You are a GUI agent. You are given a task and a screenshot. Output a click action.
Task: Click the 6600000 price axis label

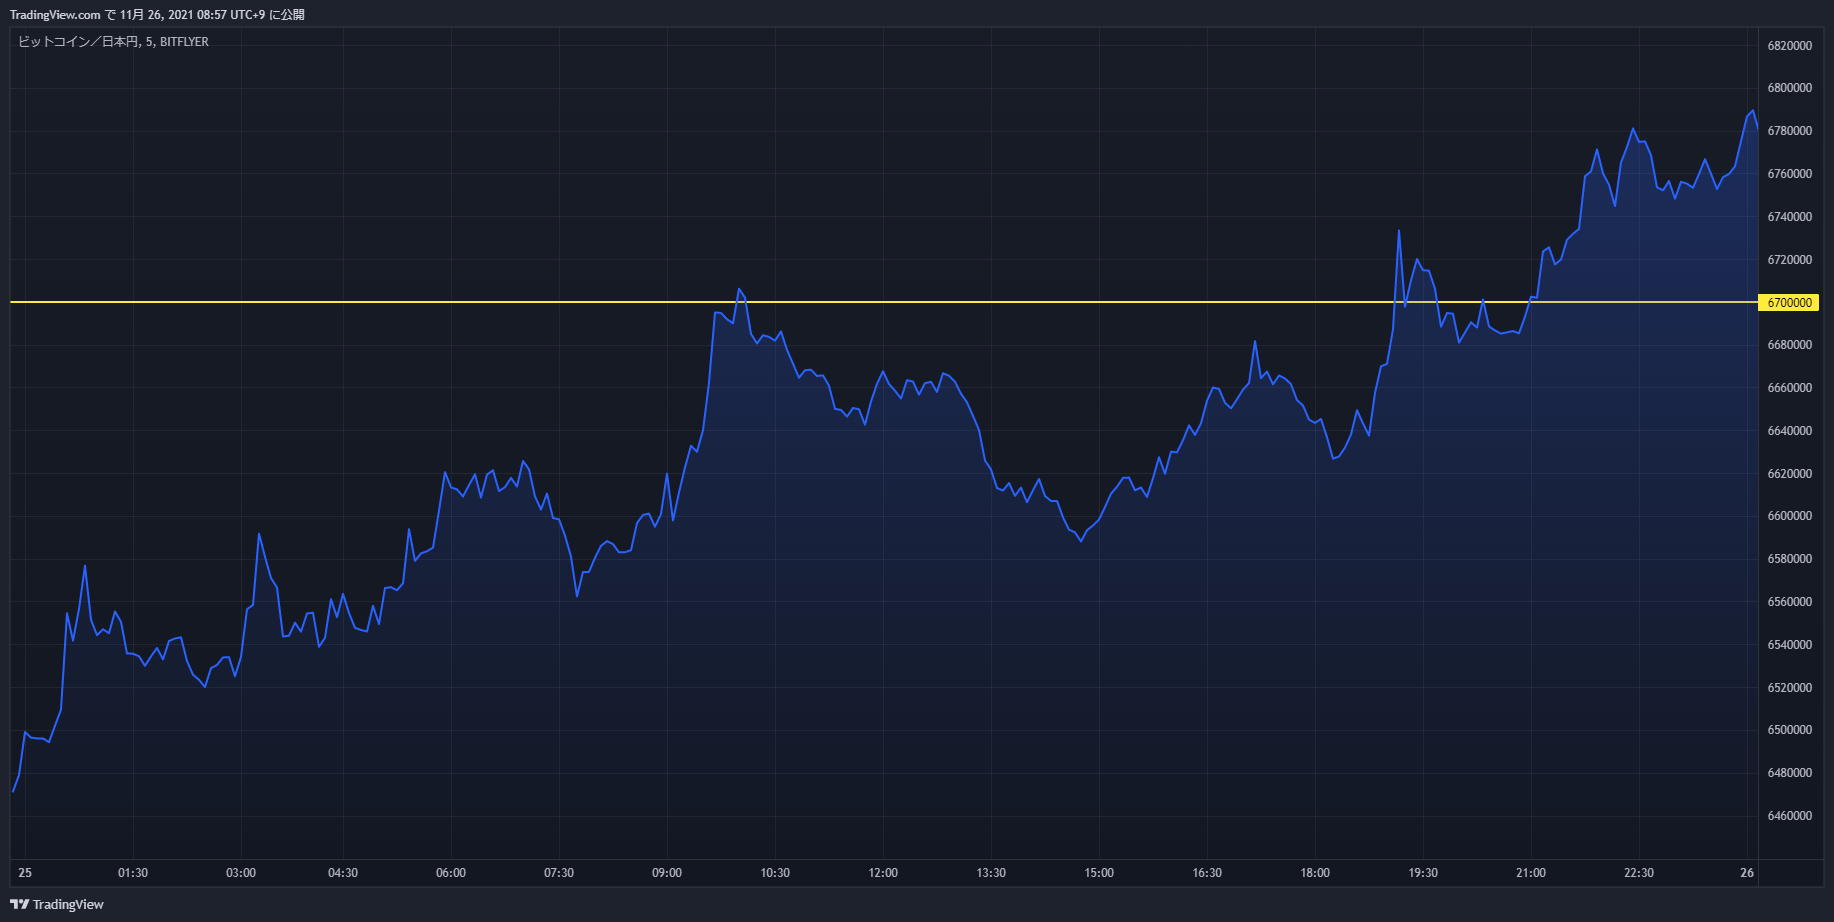(x=1790, y=516)
